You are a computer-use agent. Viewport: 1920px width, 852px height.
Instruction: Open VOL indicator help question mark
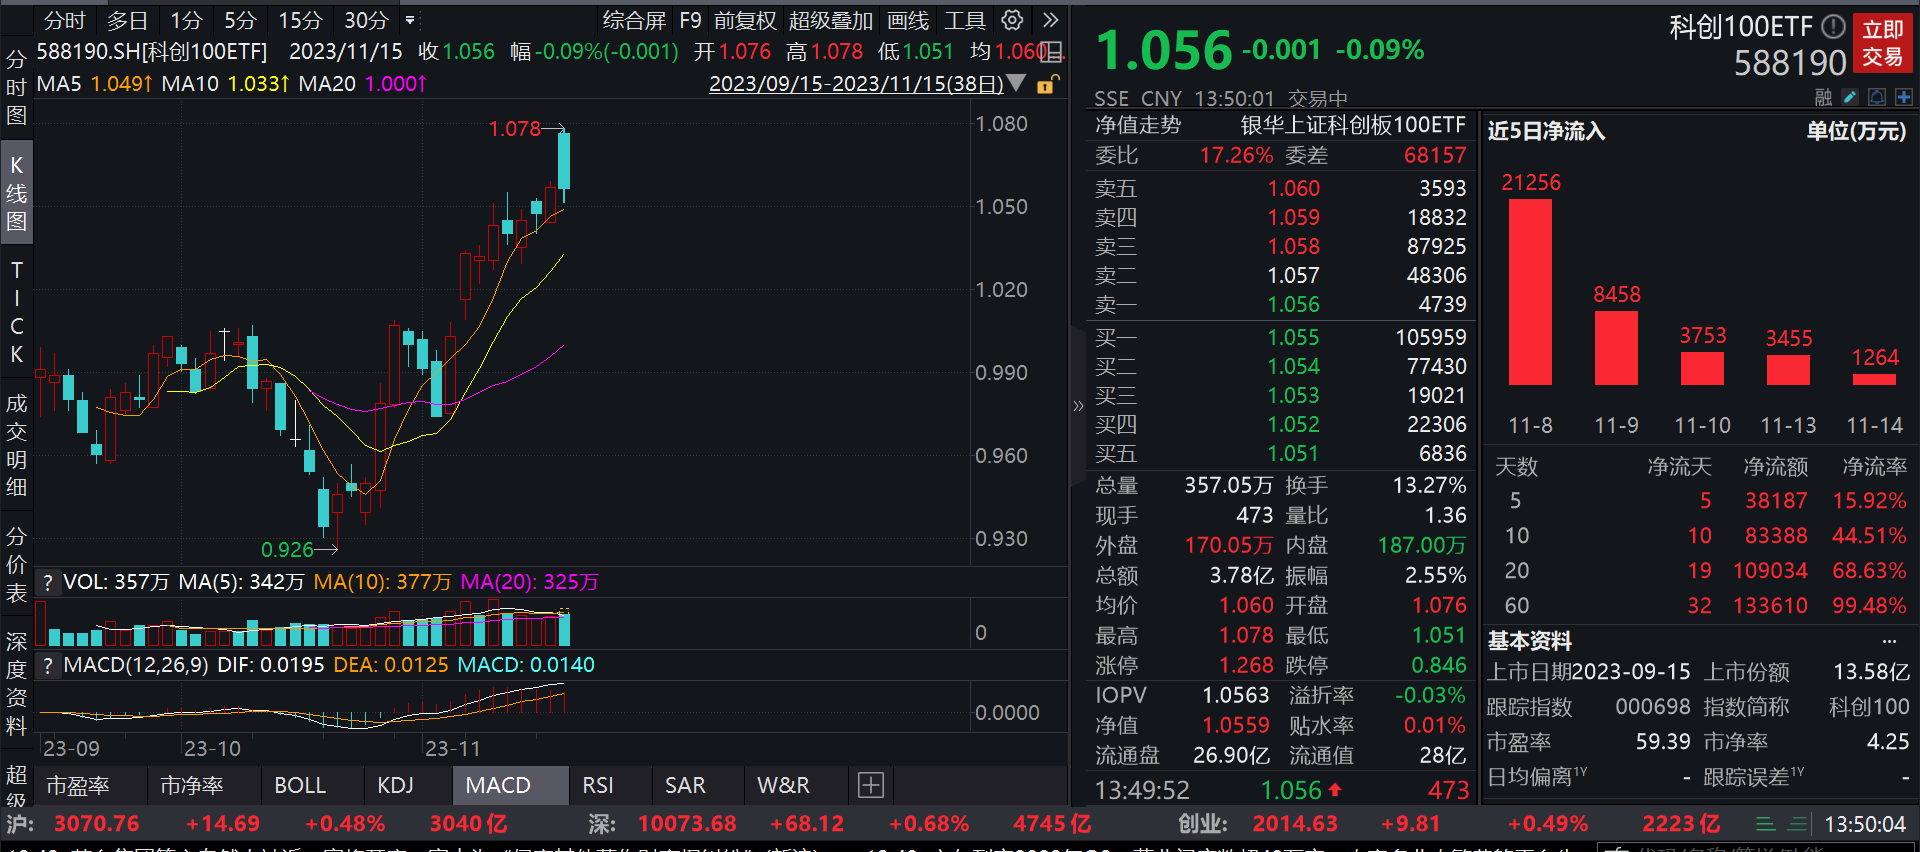coord(47,582)
